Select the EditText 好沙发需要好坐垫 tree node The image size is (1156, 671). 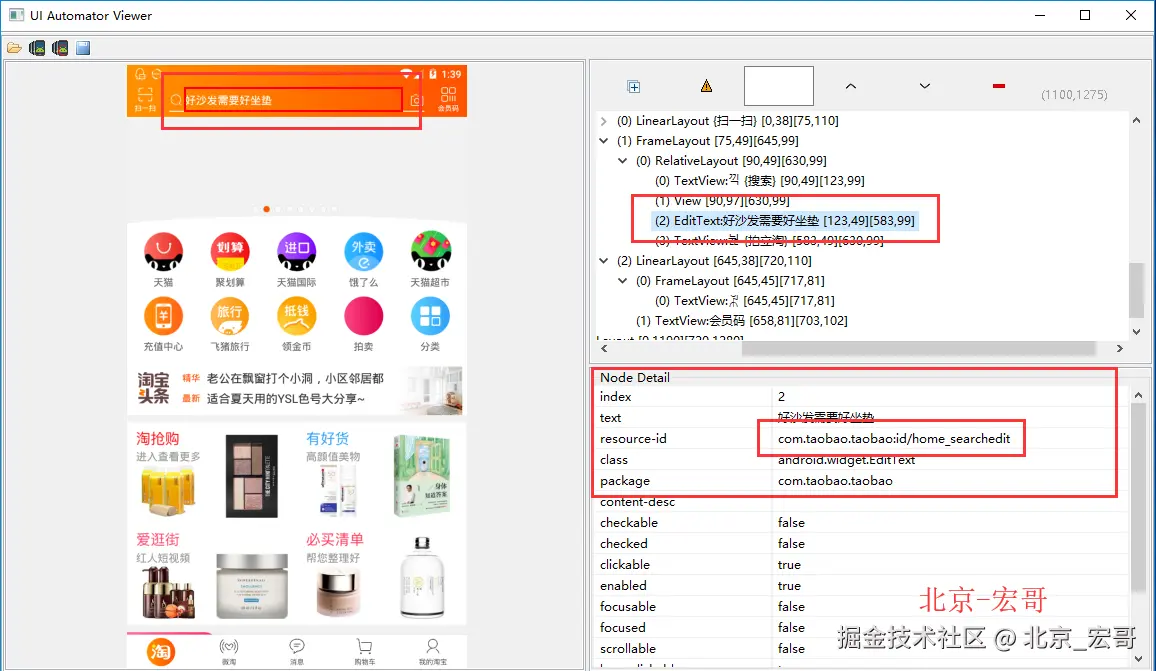(x=784, y=220)
